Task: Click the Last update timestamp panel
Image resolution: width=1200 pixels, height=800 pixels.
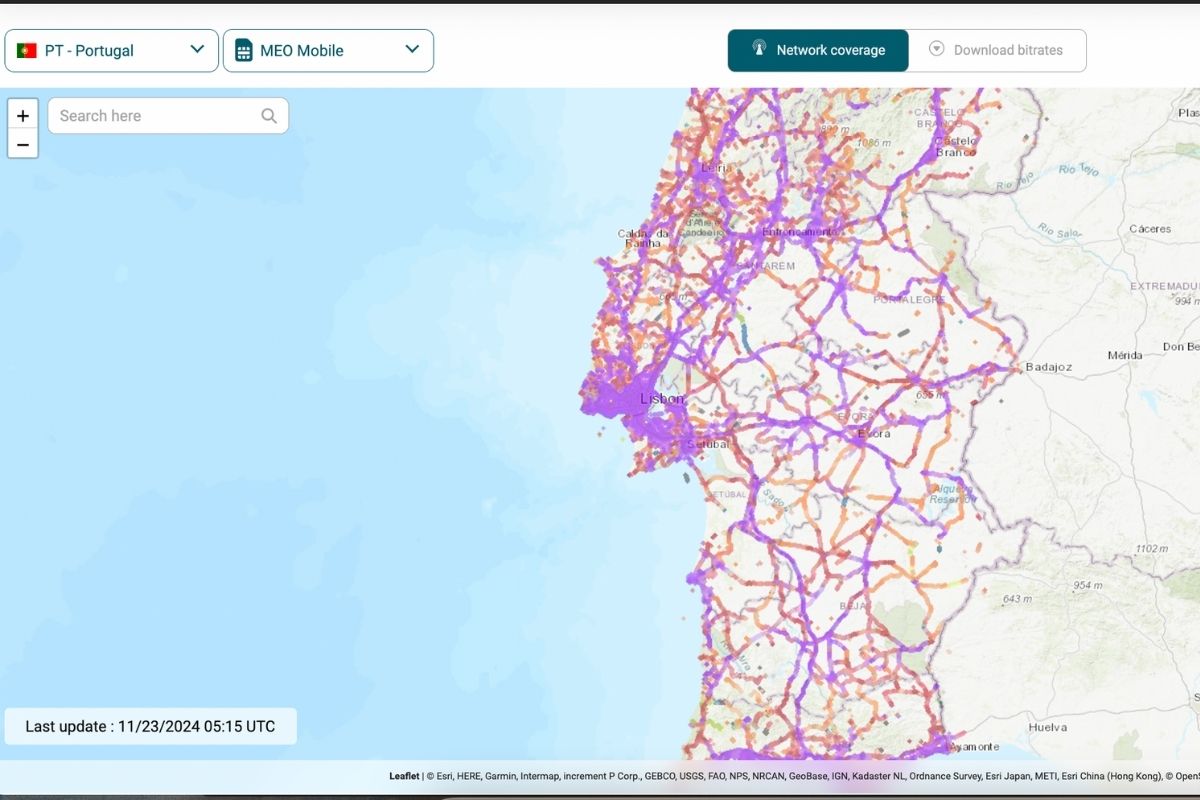Action: (150, 726)
